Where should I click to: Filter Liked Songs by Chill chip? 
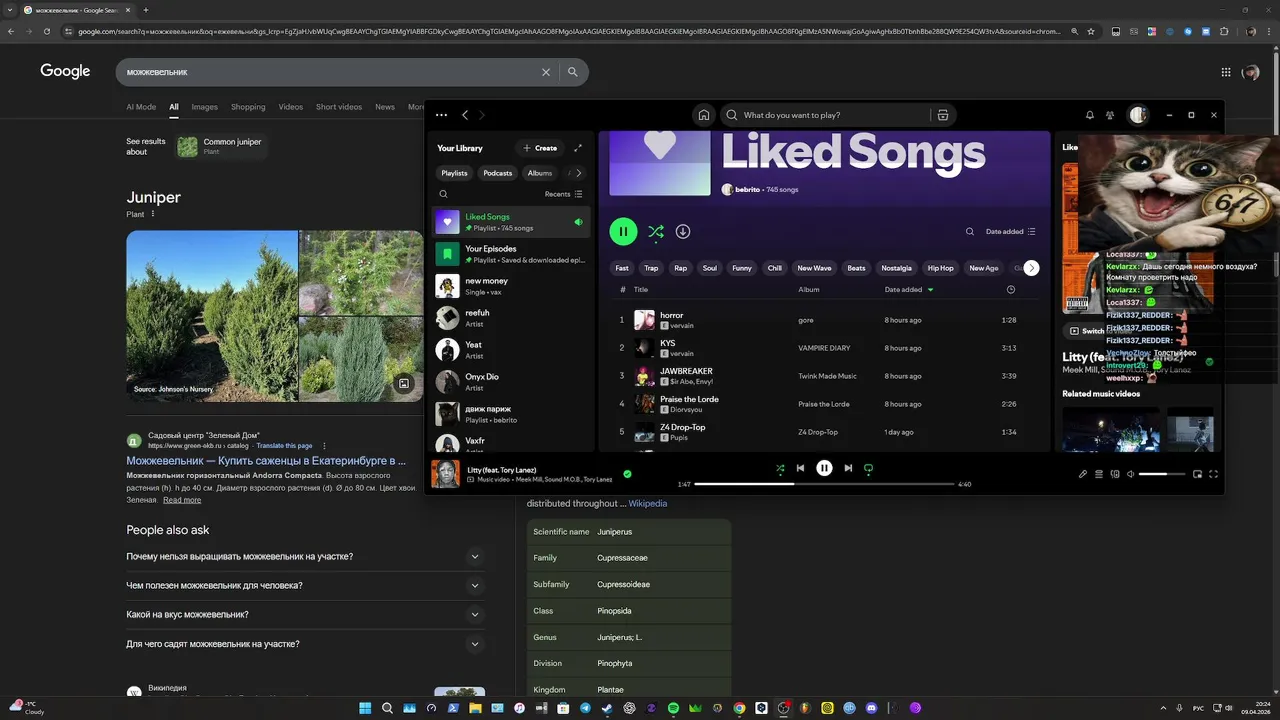point(775,268)
